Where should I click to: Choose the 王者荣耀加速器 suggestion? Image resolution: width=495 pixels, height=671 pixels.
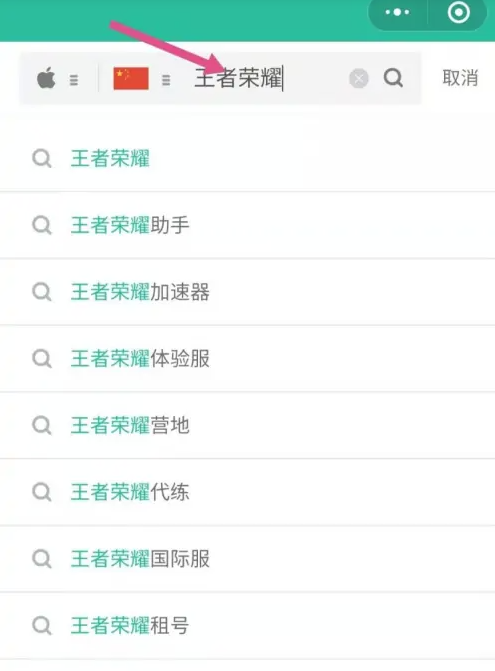tap(247, 292)
